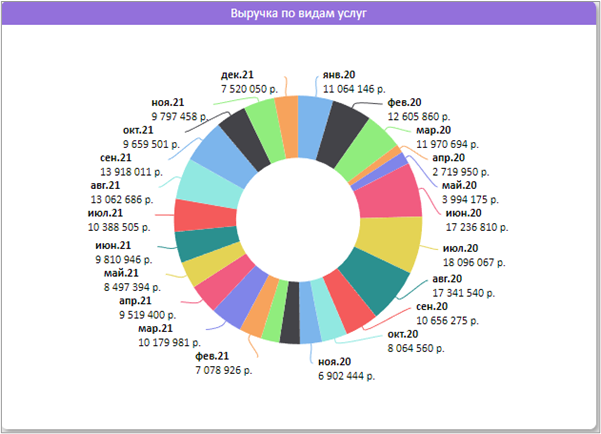Viewport: 601px width, 434px height.
Task: Click the chart title Выручка по видам услуг
Action: coord(299,13)
